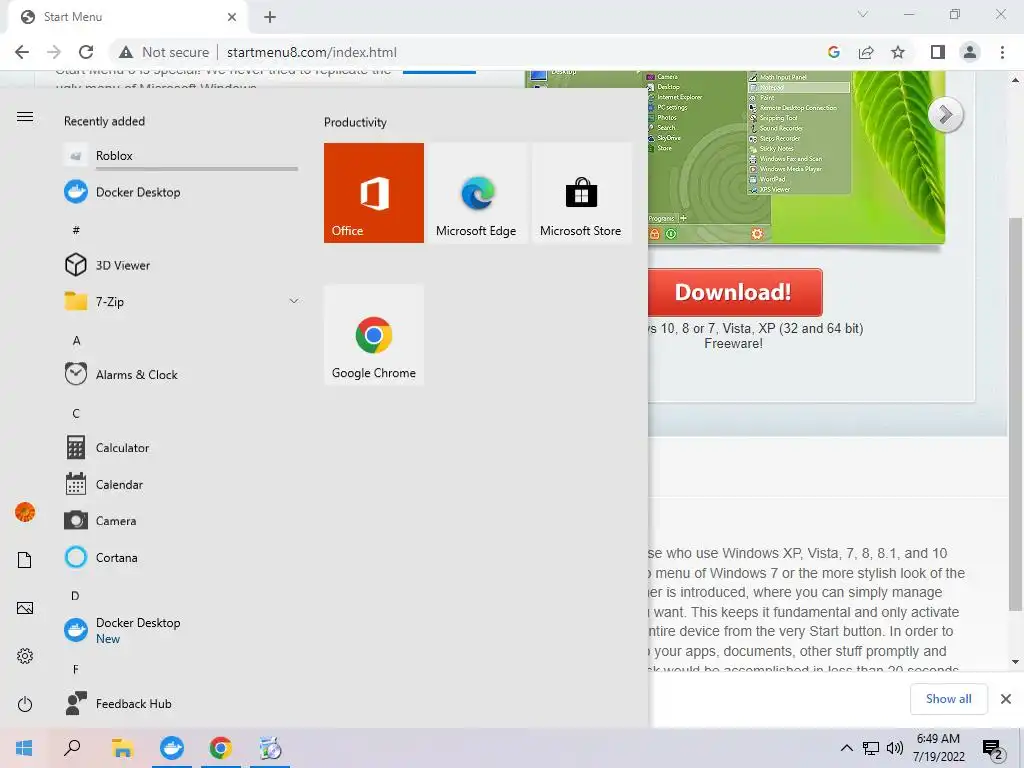Click the F letter group header
1024x768 pixels.
(x=76, y=669)
